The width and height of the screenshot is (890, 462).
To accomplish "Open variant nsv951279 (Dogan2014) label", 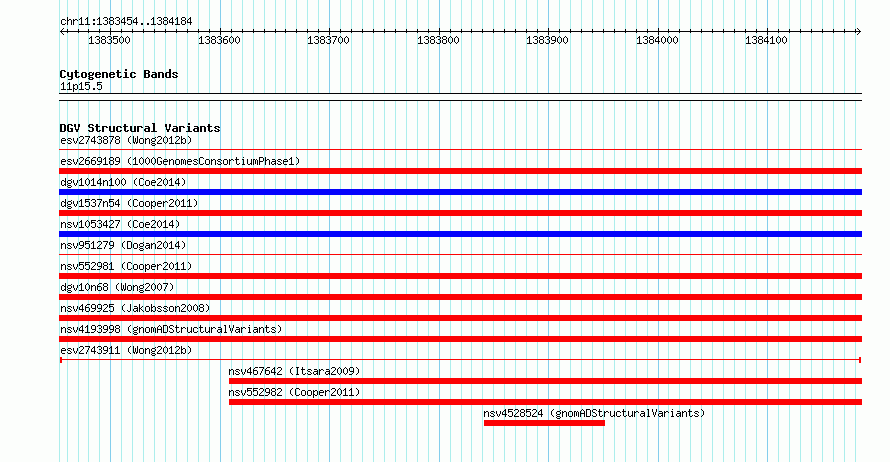I will [123, 245].
